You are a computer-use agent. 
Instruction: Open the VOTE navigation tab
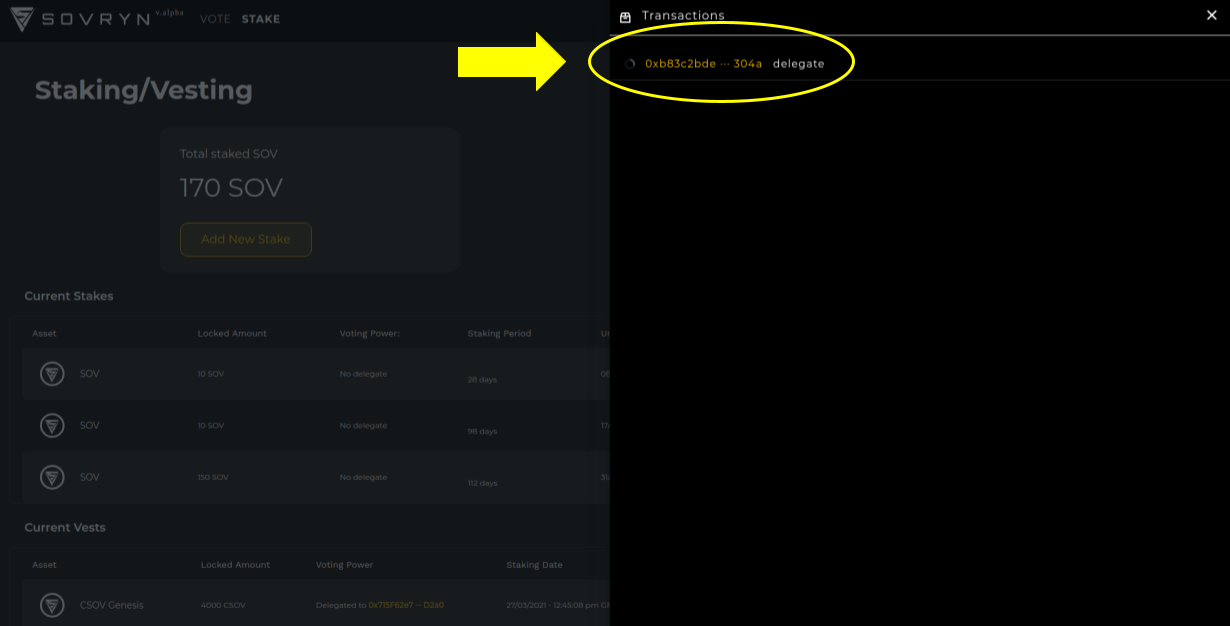tap(215, 19)
